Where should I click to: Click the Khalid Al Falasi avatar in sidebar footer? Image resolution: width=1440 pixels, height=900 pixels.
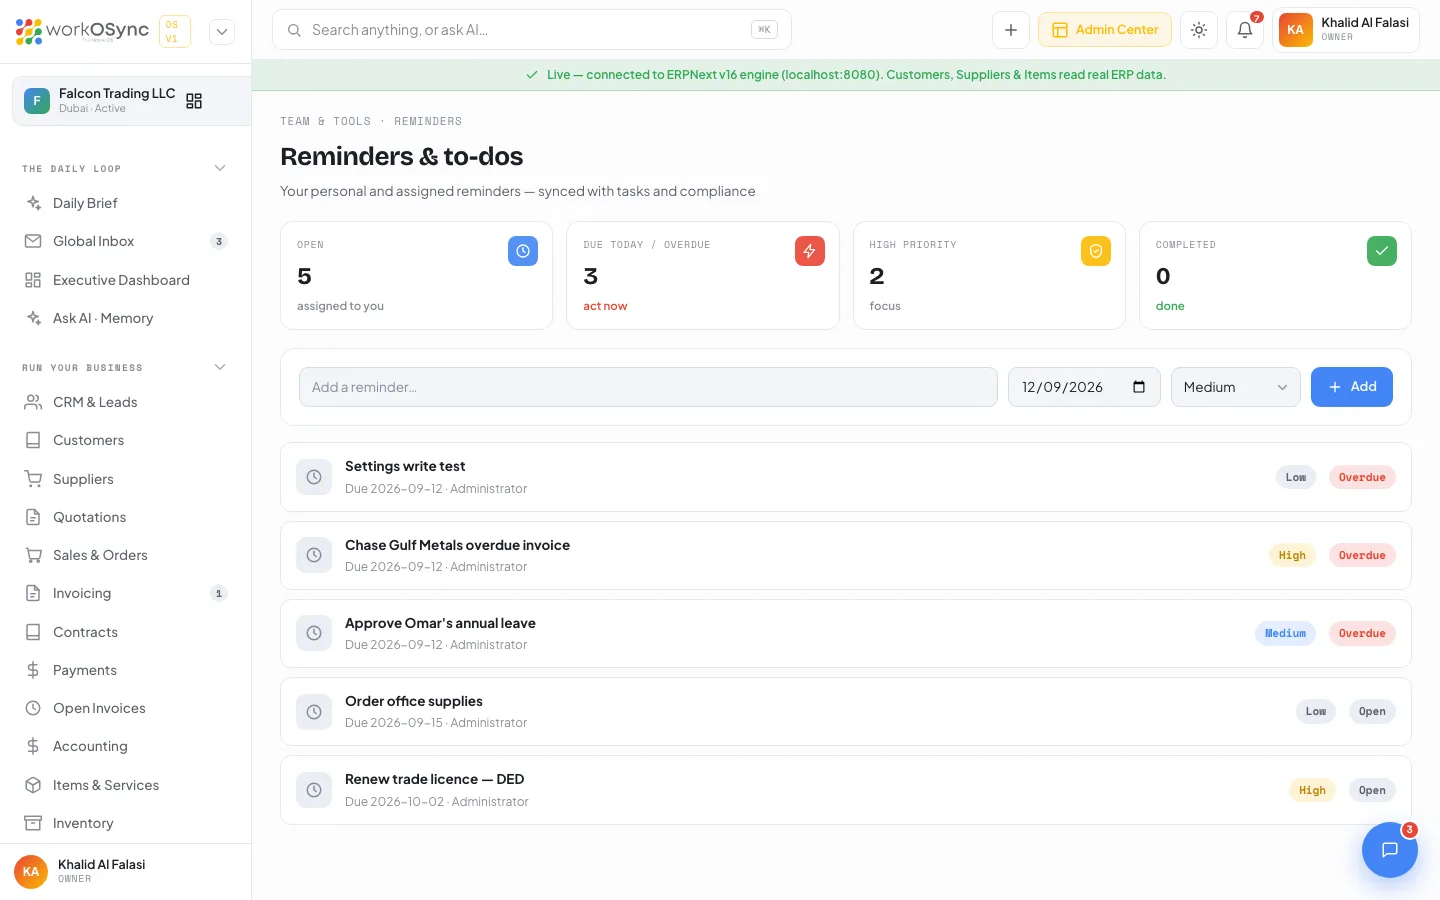31,871
